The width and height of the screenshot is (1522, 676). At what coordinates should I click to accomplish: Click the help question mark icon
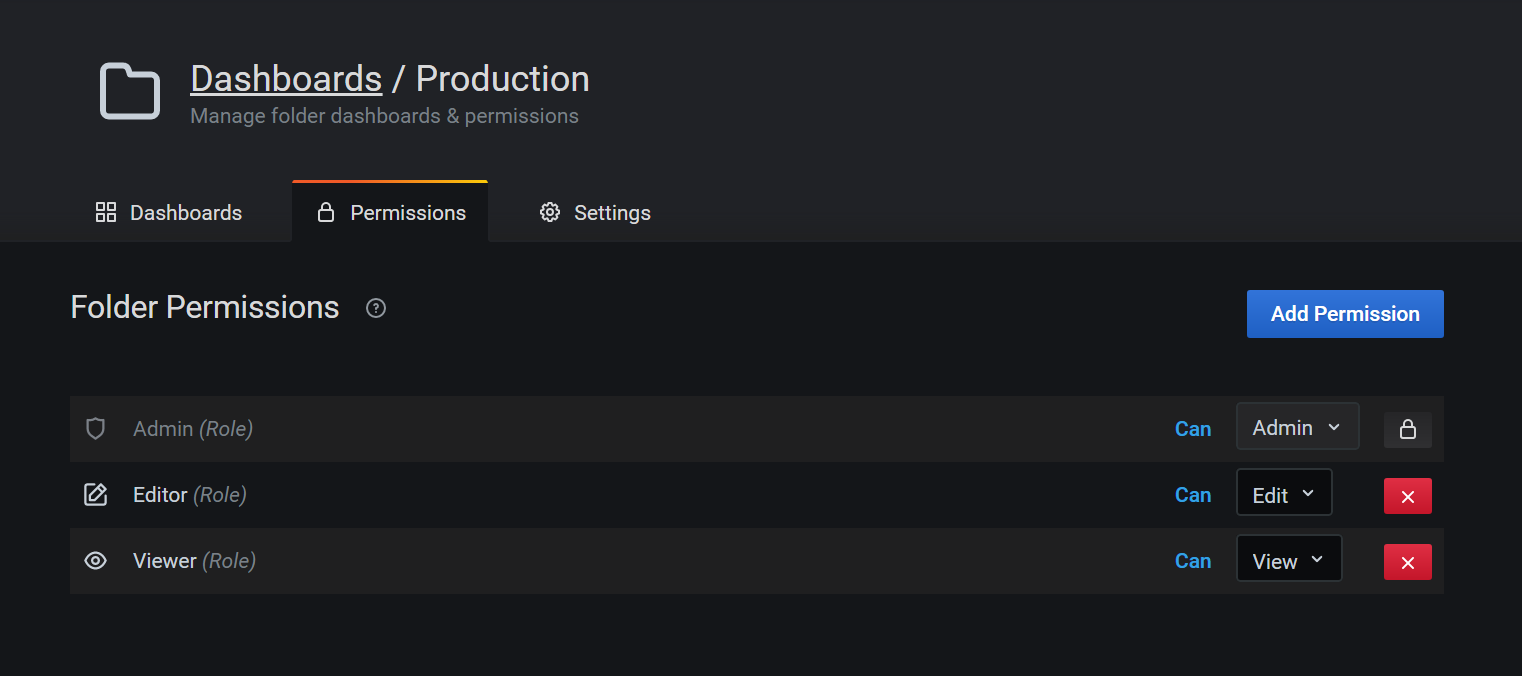click(376, 308)
